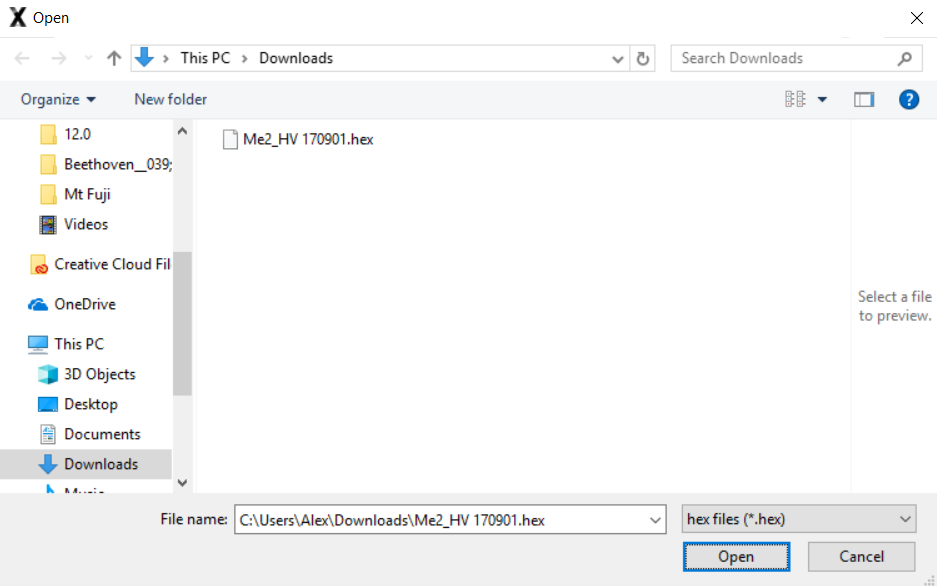Open Creative Cloud Files in sidebar
This screenshot has width=937, height=586.
[x=112, y=264]
